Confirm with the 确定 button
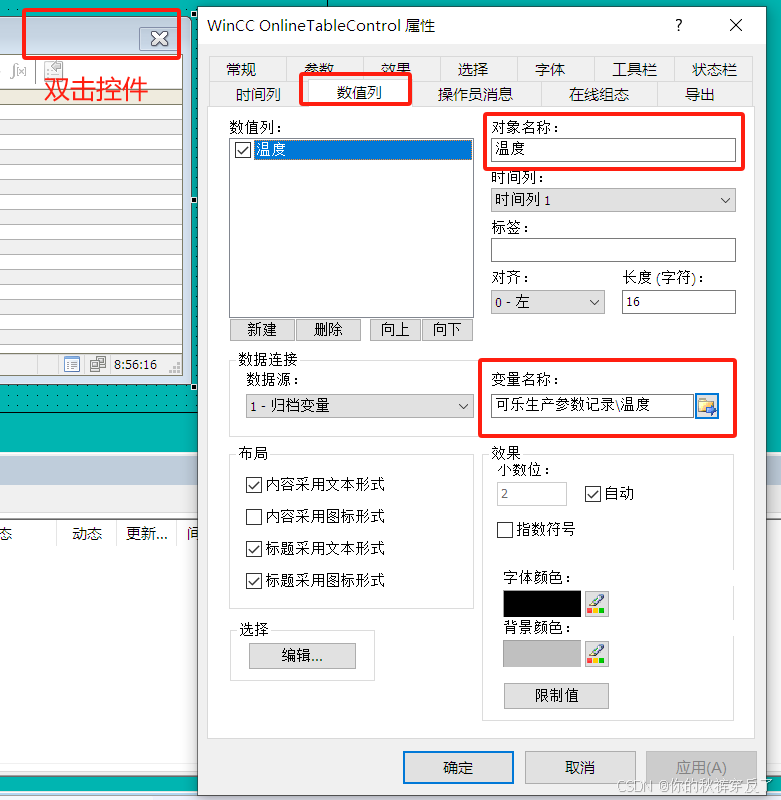This screenshot has width=781, height=800. [458, 767]
